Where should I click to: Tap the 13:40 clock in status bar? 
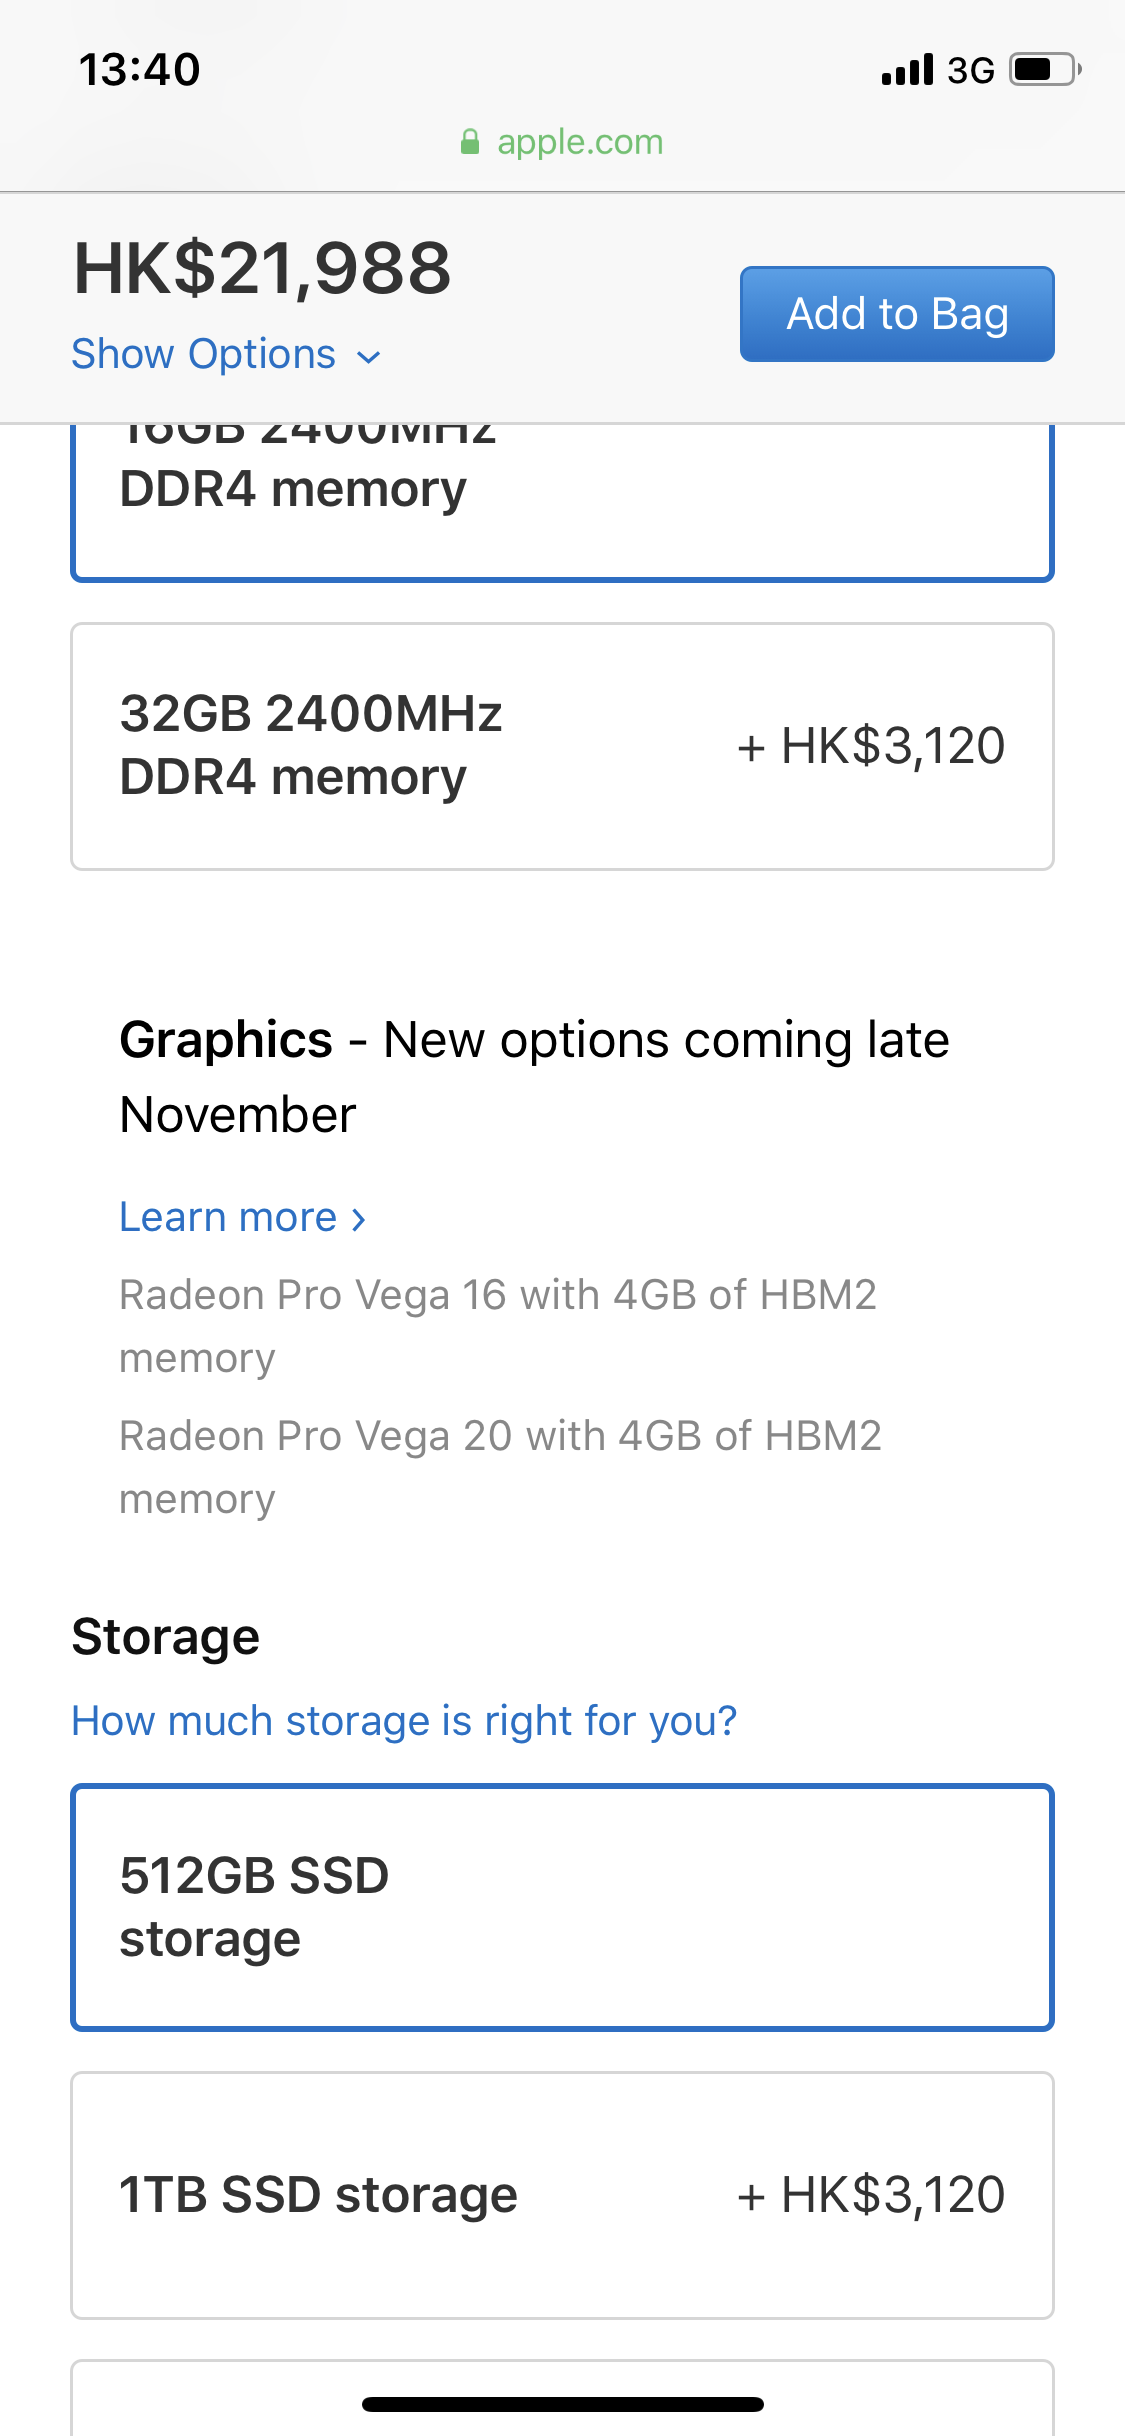[x=140, y=70]
